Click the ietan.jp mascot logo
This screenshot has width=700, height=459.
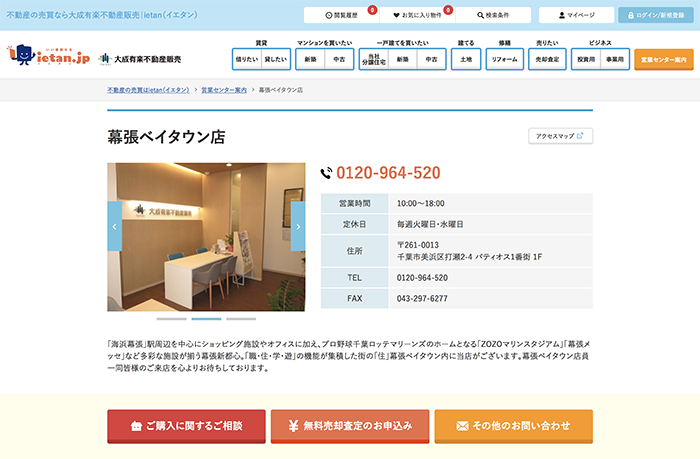pyautogui.click(x=48, y=55)
